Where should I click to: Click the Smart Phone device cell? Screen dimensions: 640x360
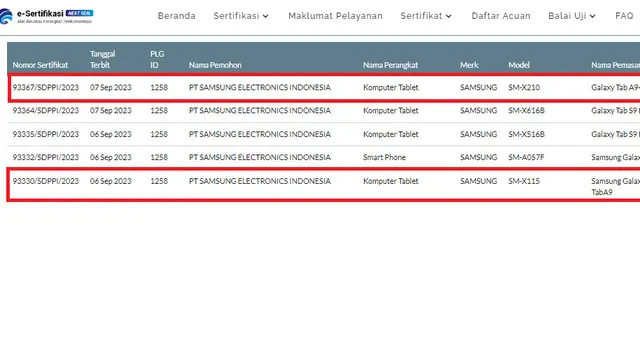tap(384, 157)
